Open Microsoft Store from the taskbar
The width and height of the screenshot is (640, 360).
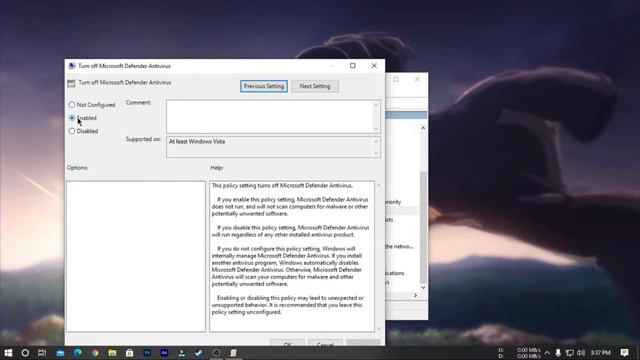point(129,353)
